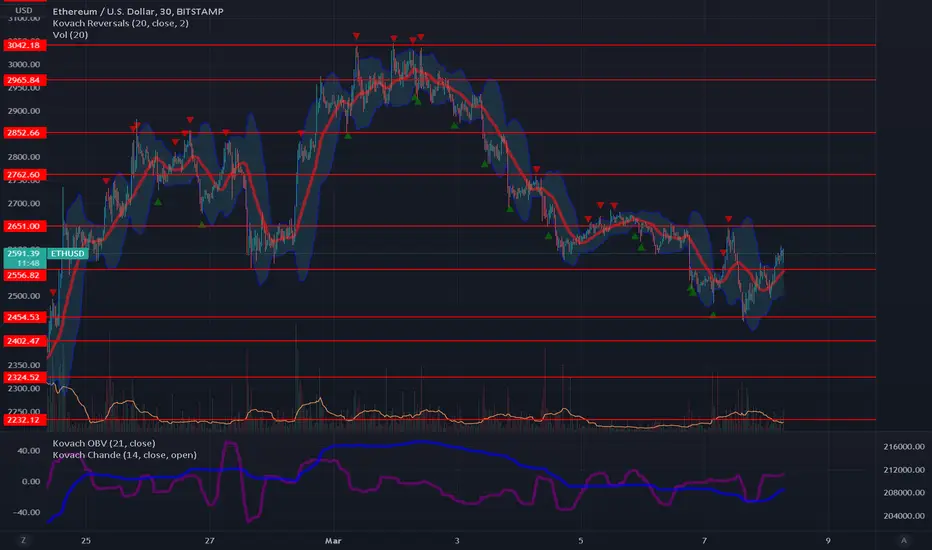Select the Kovach Chande indicator legend
Screen dimensions: 932x550
124,455
